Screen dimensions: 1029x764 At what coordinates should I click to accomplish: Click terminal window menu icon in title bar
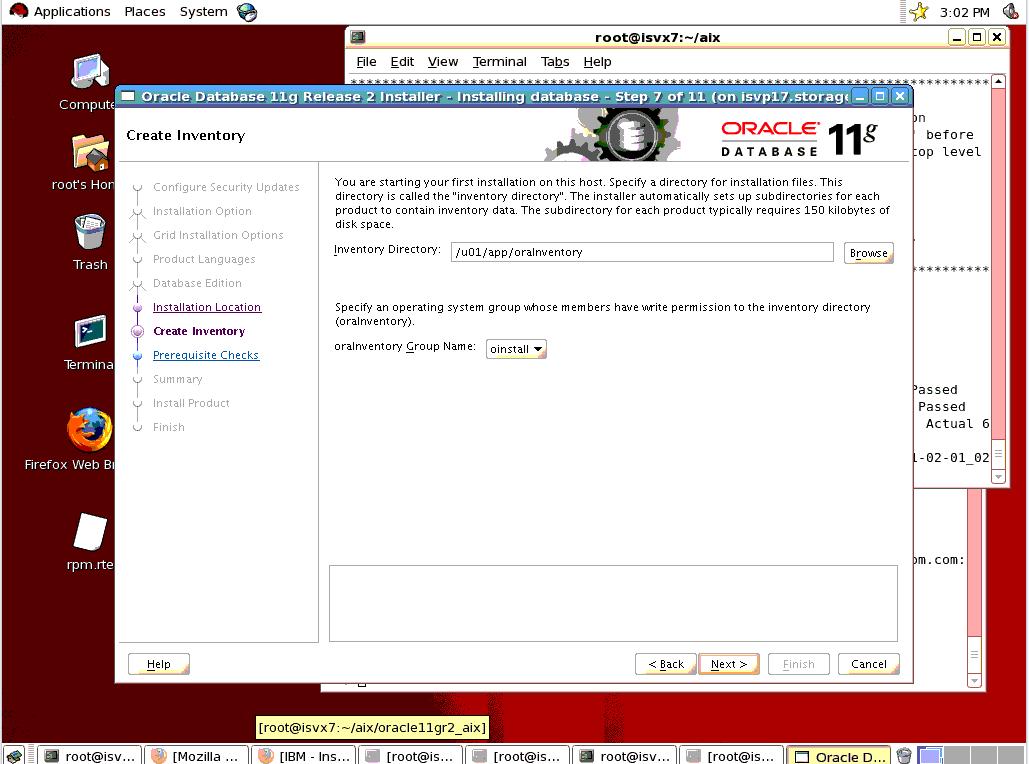(358, 37)
